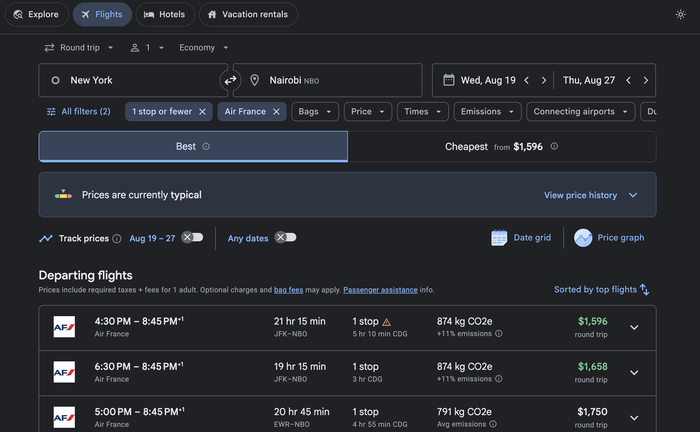Select the 5:00 PM EWR Air France flight
Screen dimensions: 700x432
click(347, 414)
